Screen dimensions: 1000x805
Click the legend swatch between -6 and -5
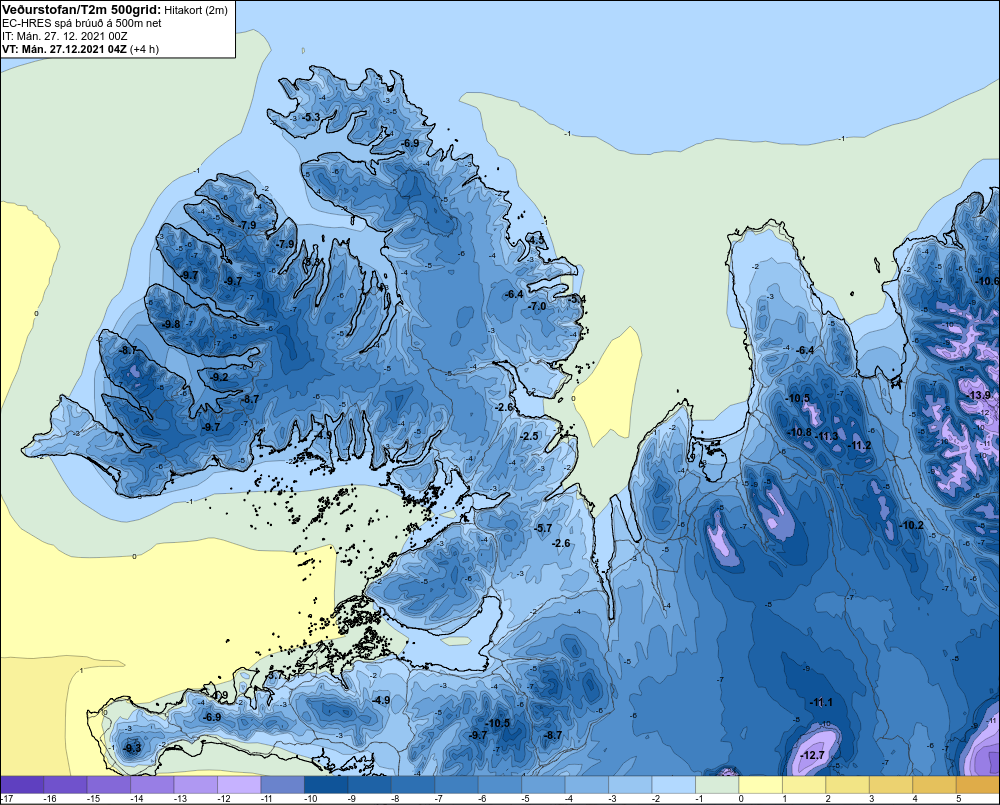[500, 785]
